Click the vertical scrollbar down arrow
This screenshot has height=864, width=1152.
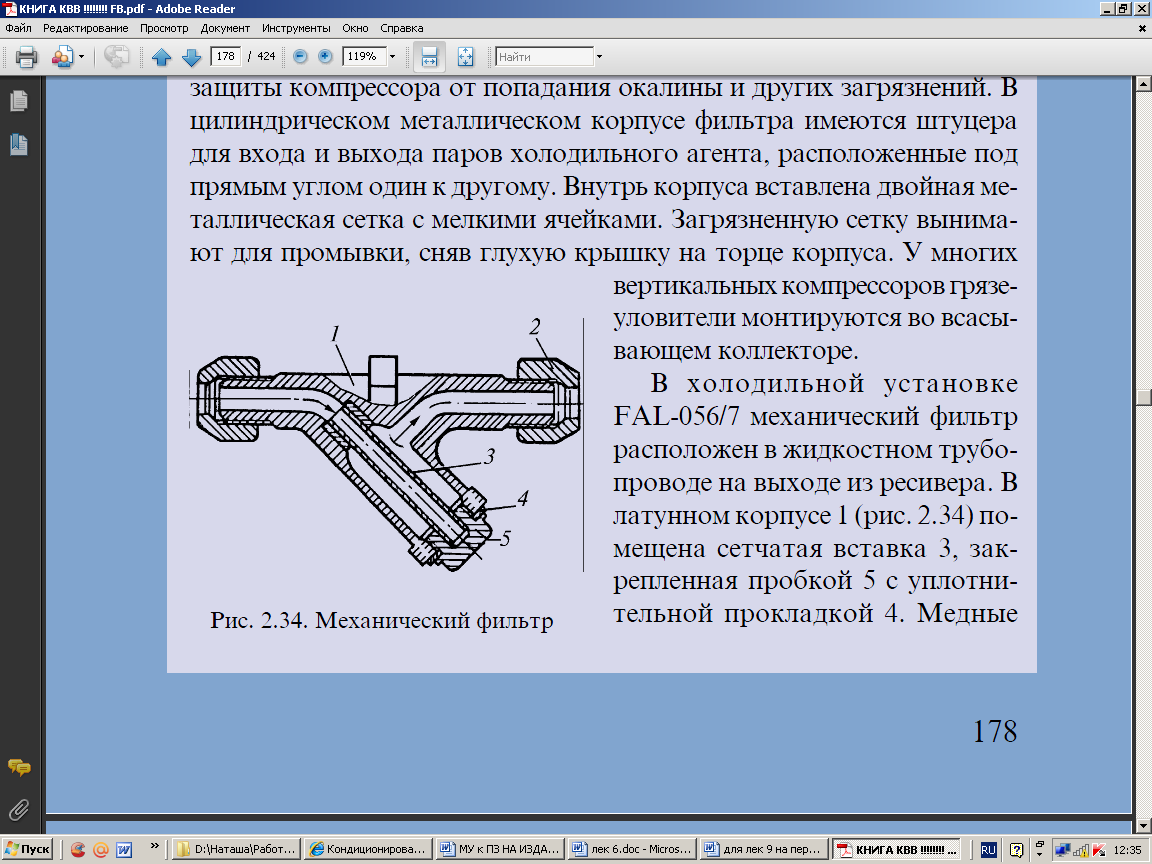[x=1143, y=826]
